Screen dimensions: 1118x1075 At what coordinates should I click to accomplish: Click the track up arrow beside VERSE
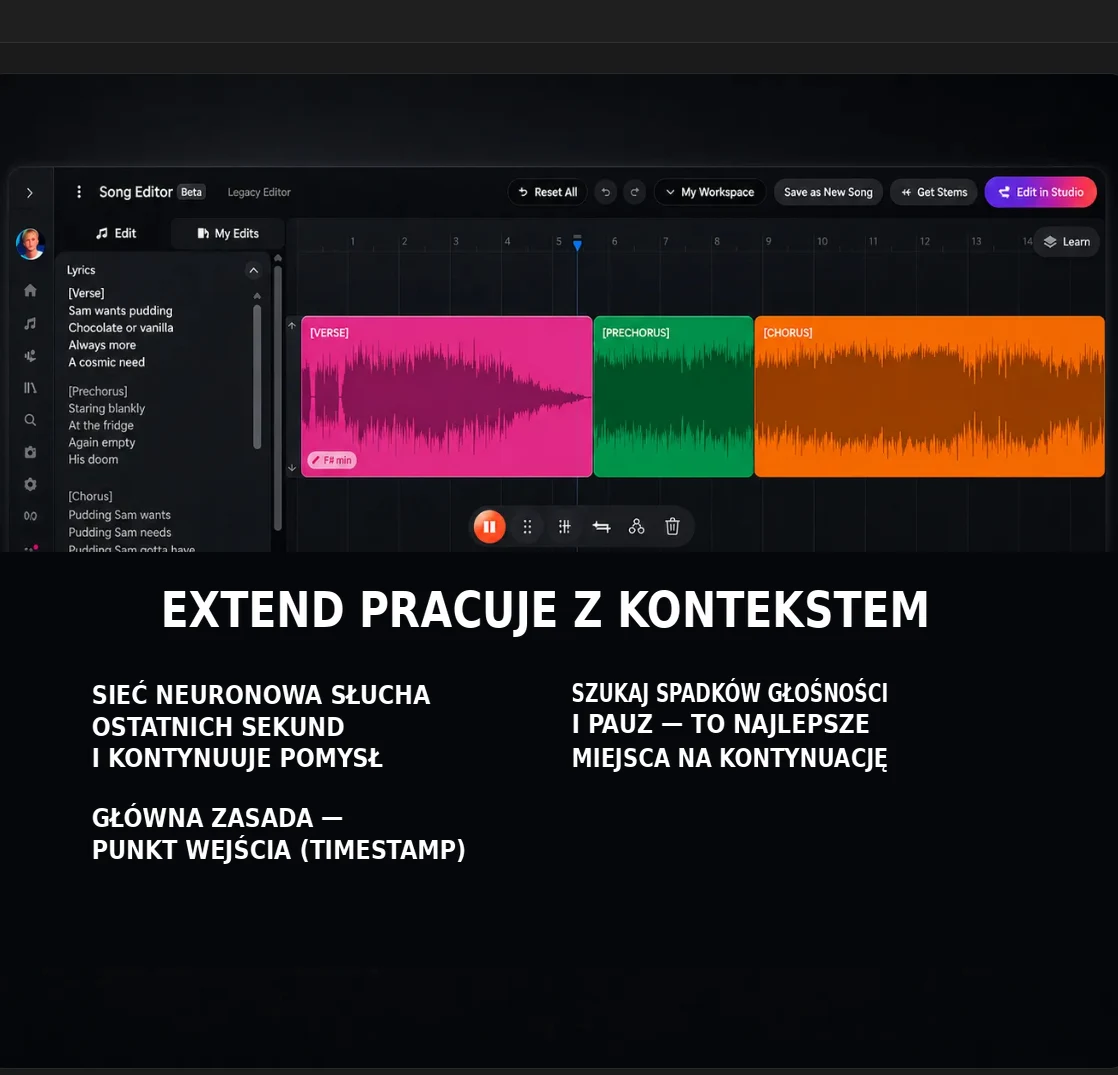(x=292, y=325)
